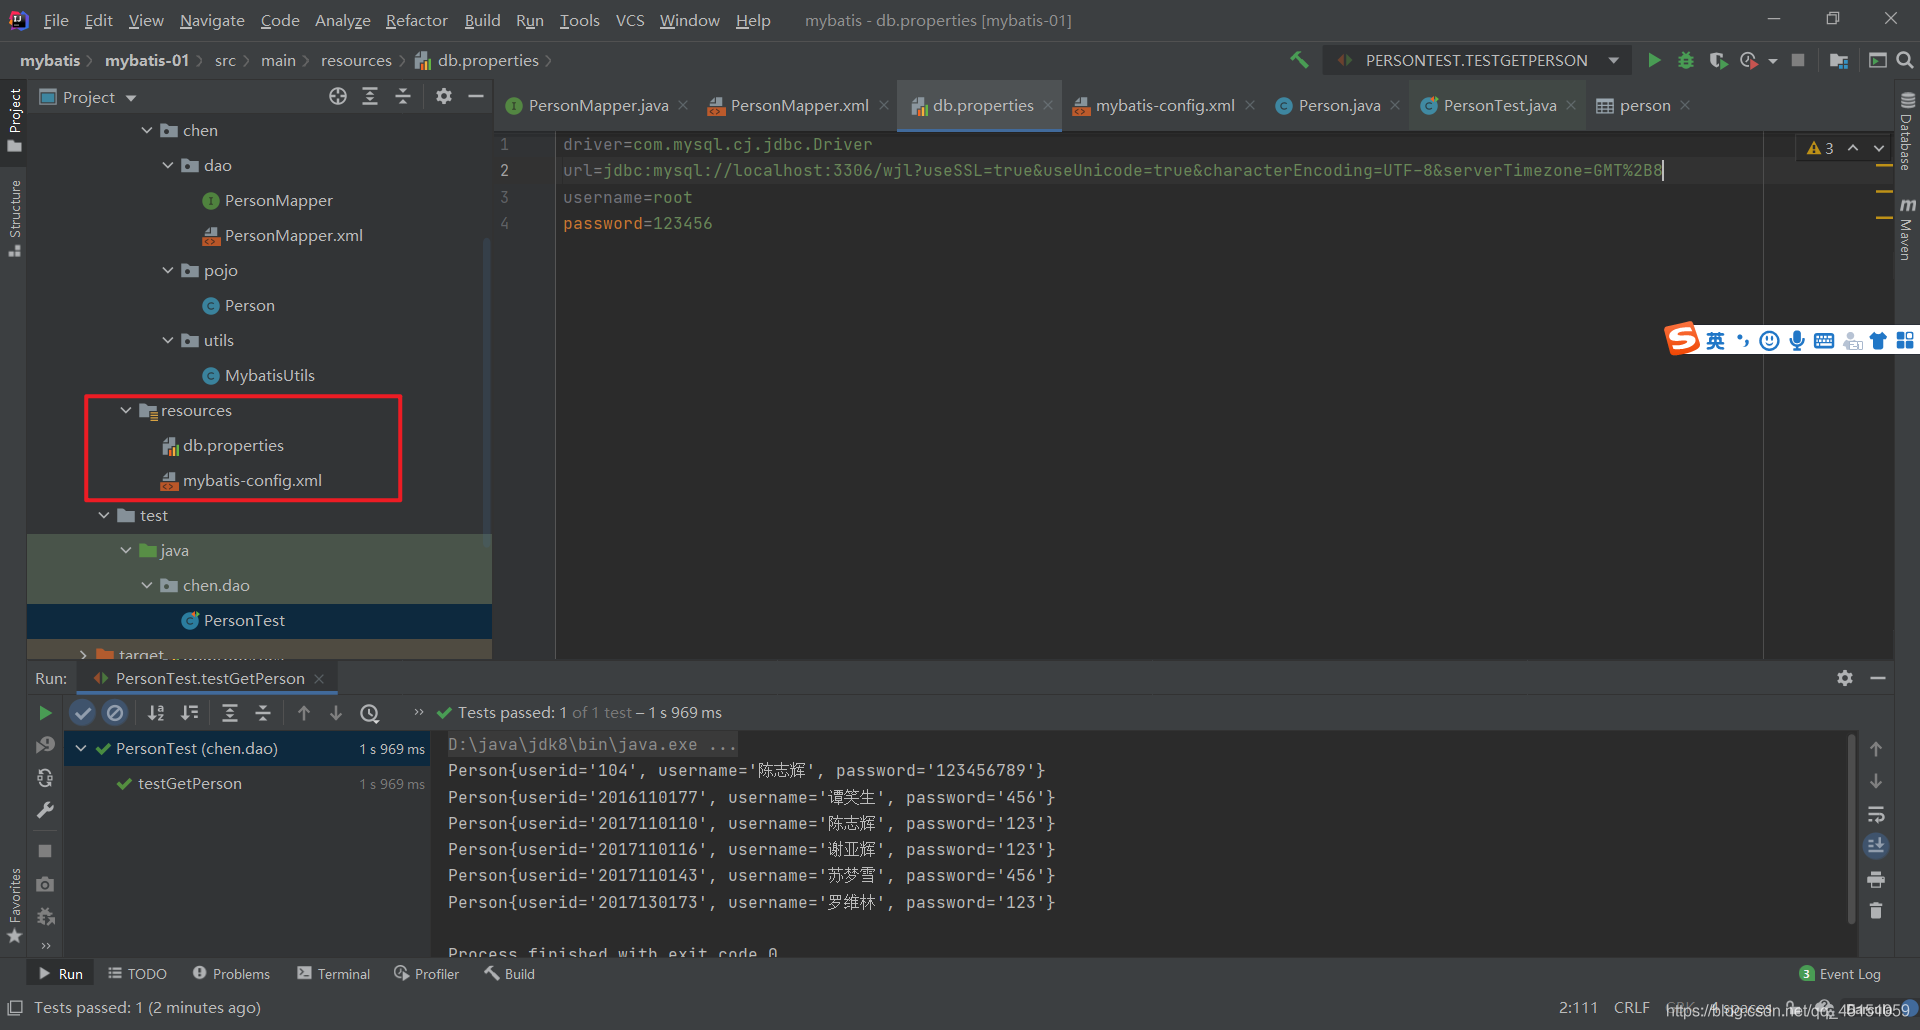The height and width of the screenshot is (1030, 1920).
Task: Go to previous failed test arrow
Action: point(304,713)
